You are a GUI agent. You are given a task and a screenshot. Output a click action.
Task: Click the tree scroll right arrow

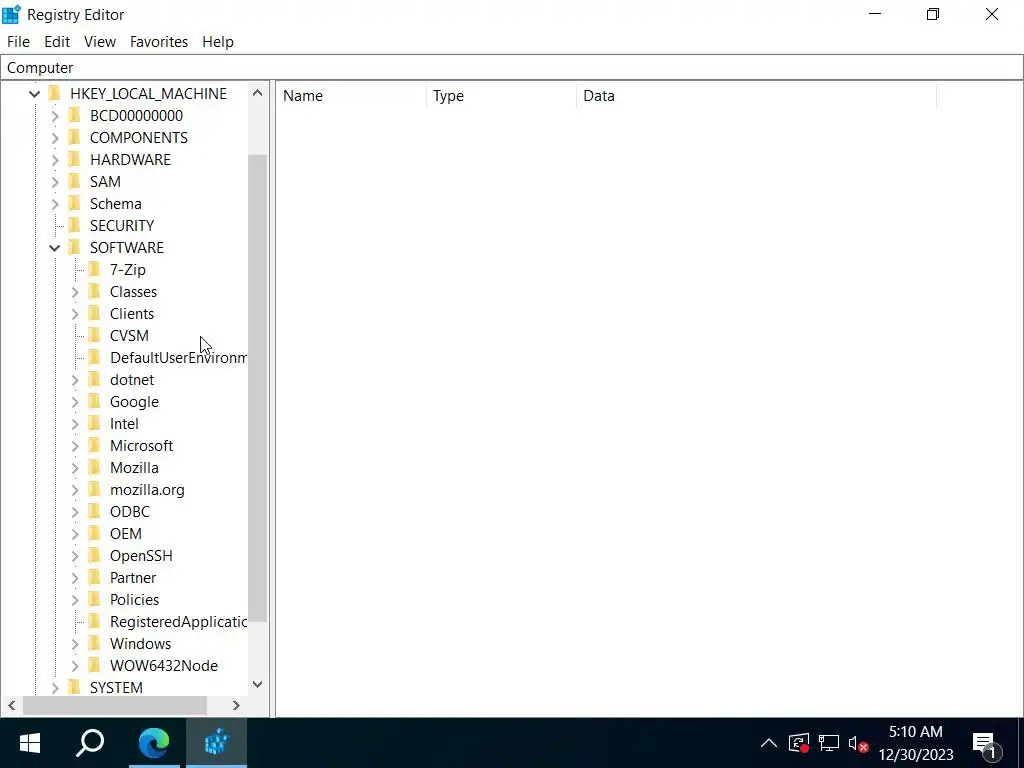click(x=236, y=705)
